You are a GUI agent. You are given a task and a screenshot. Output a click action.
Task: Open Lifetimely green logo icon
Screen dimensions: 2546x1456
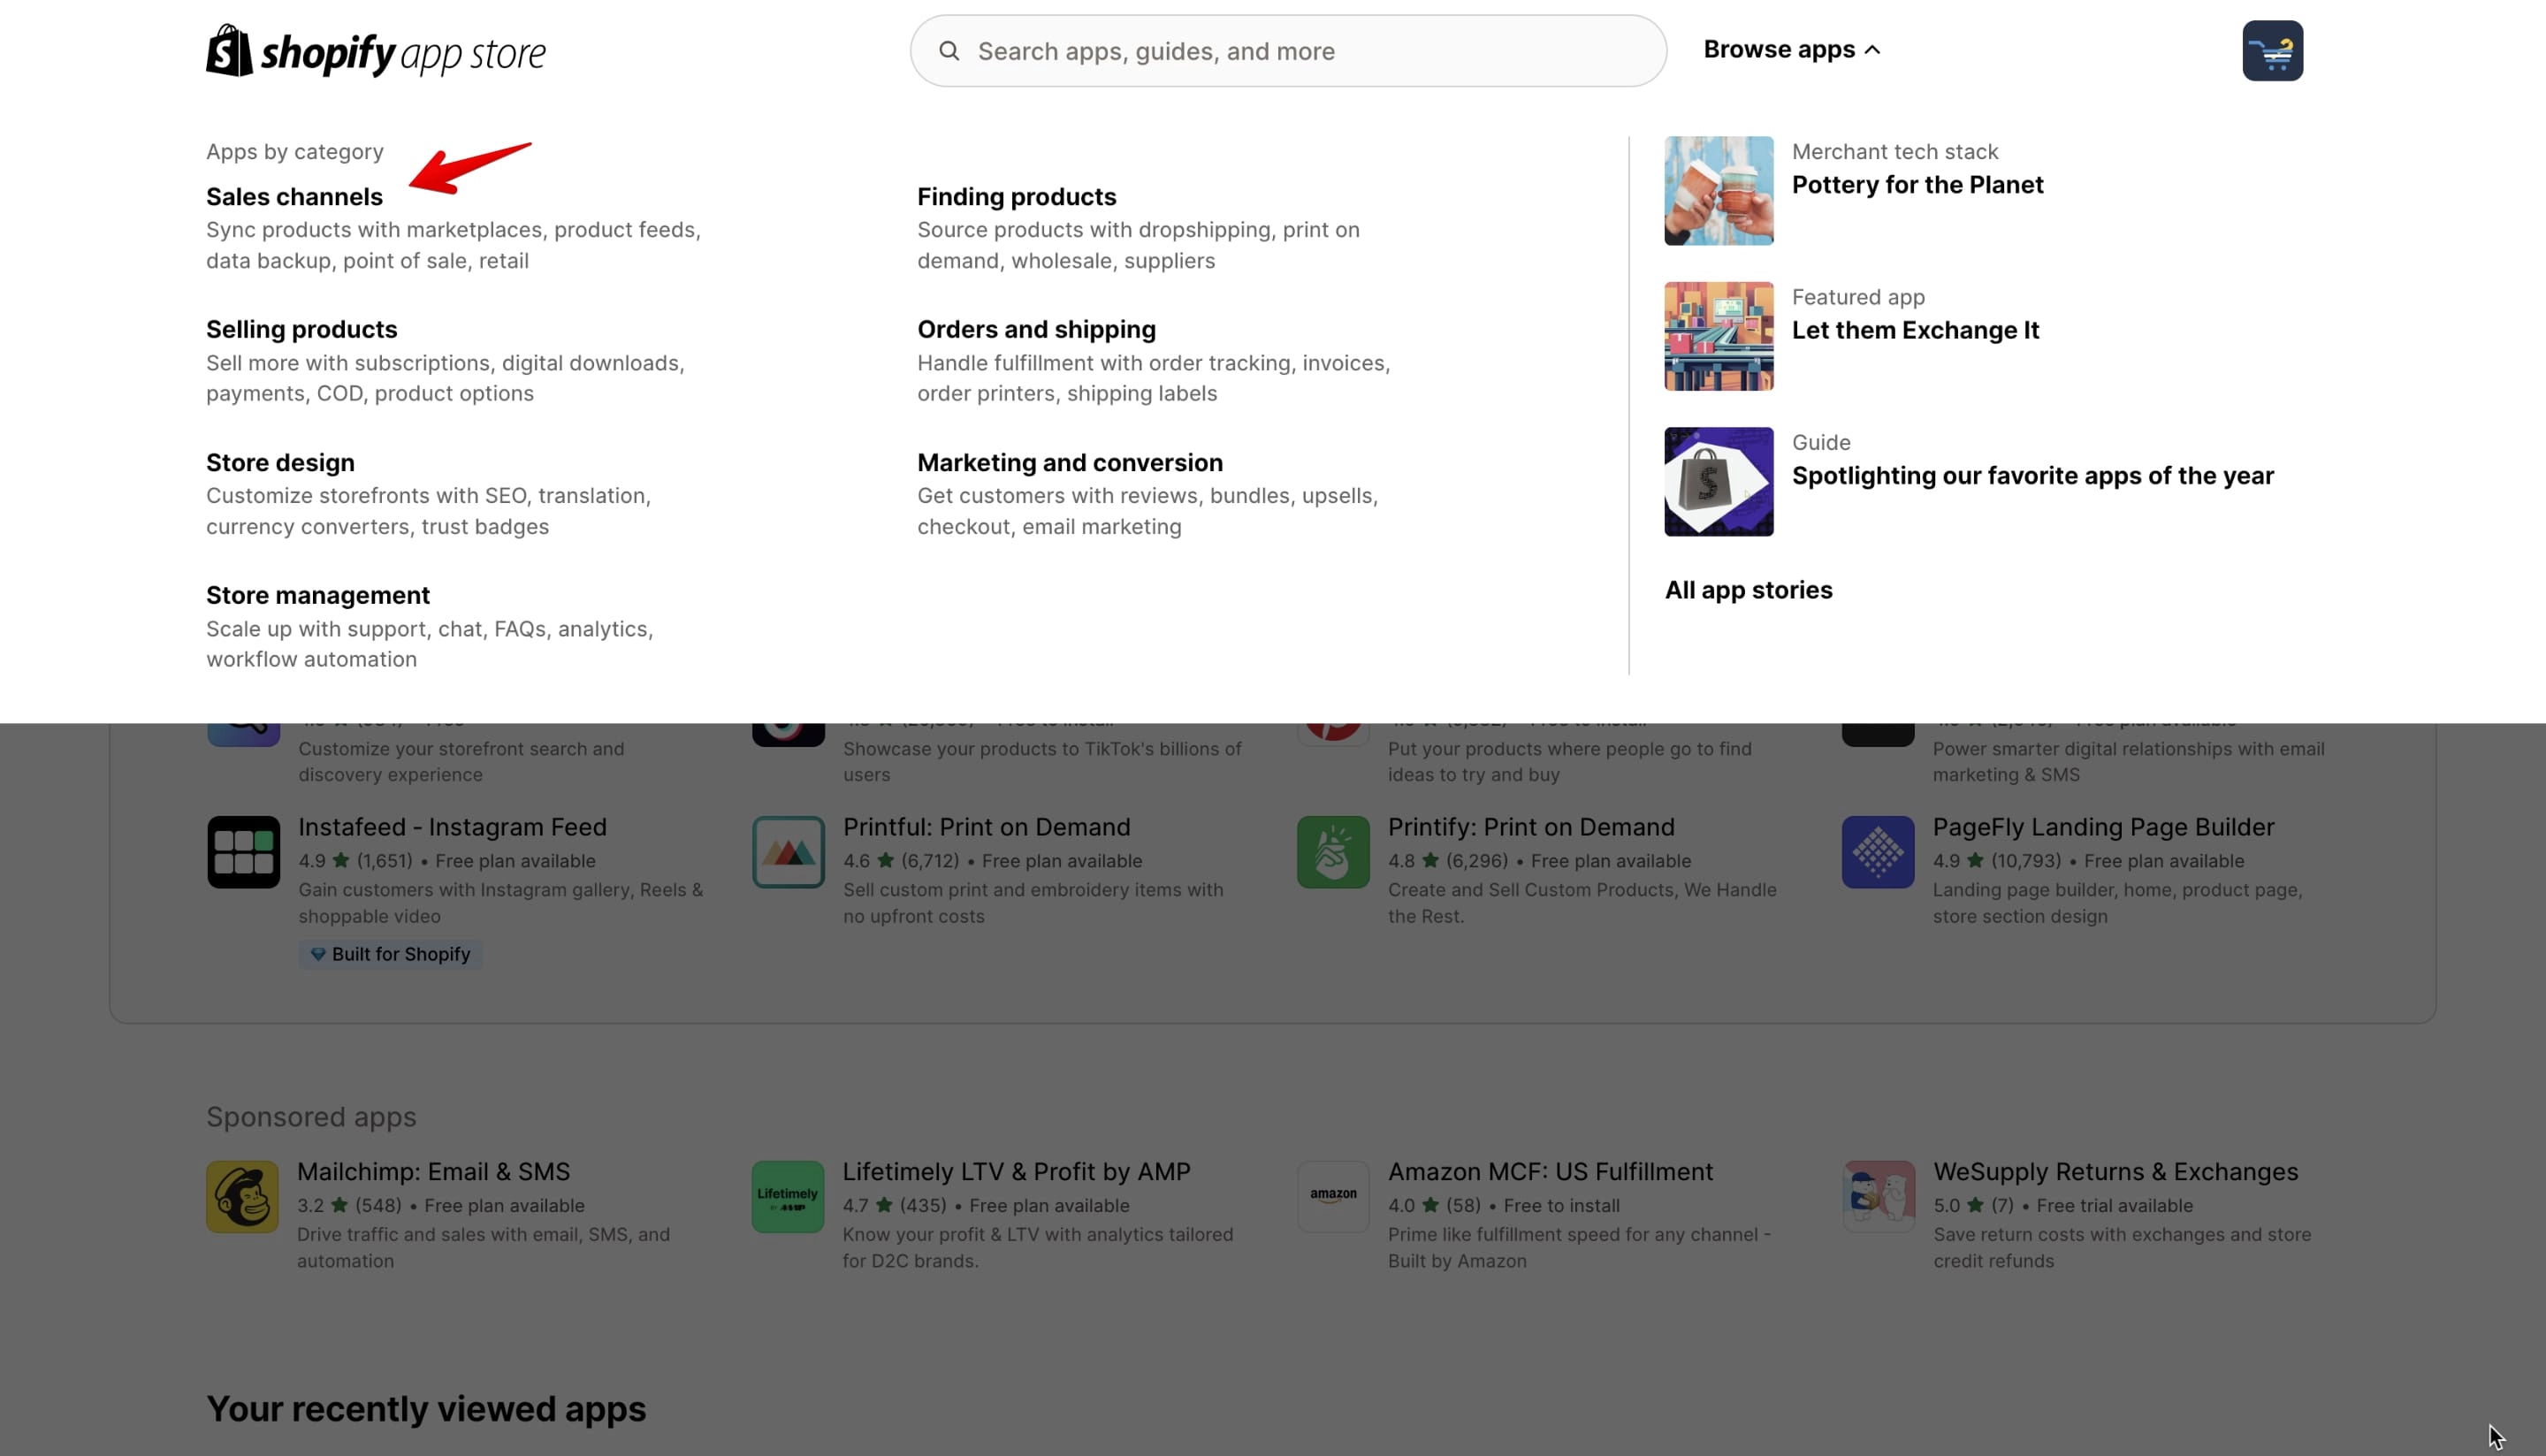pos(788,1196)
